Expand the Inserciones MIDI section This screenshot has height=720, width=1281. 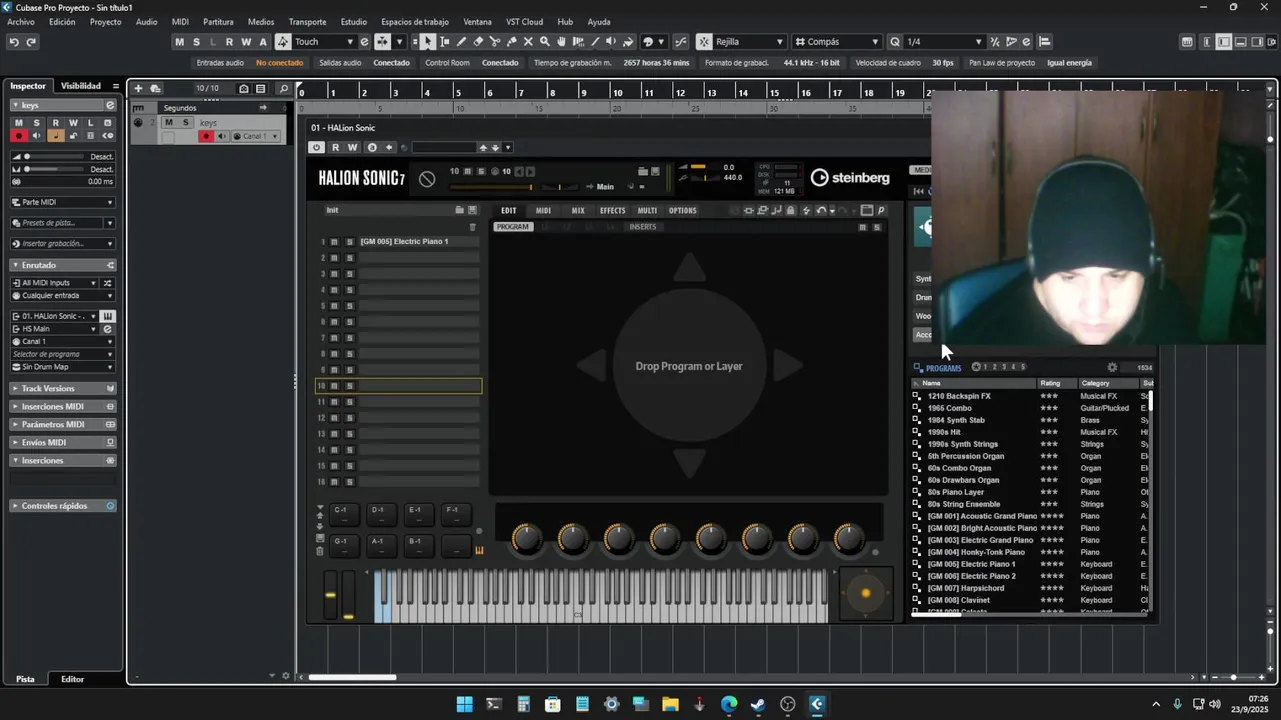[63, 406]
